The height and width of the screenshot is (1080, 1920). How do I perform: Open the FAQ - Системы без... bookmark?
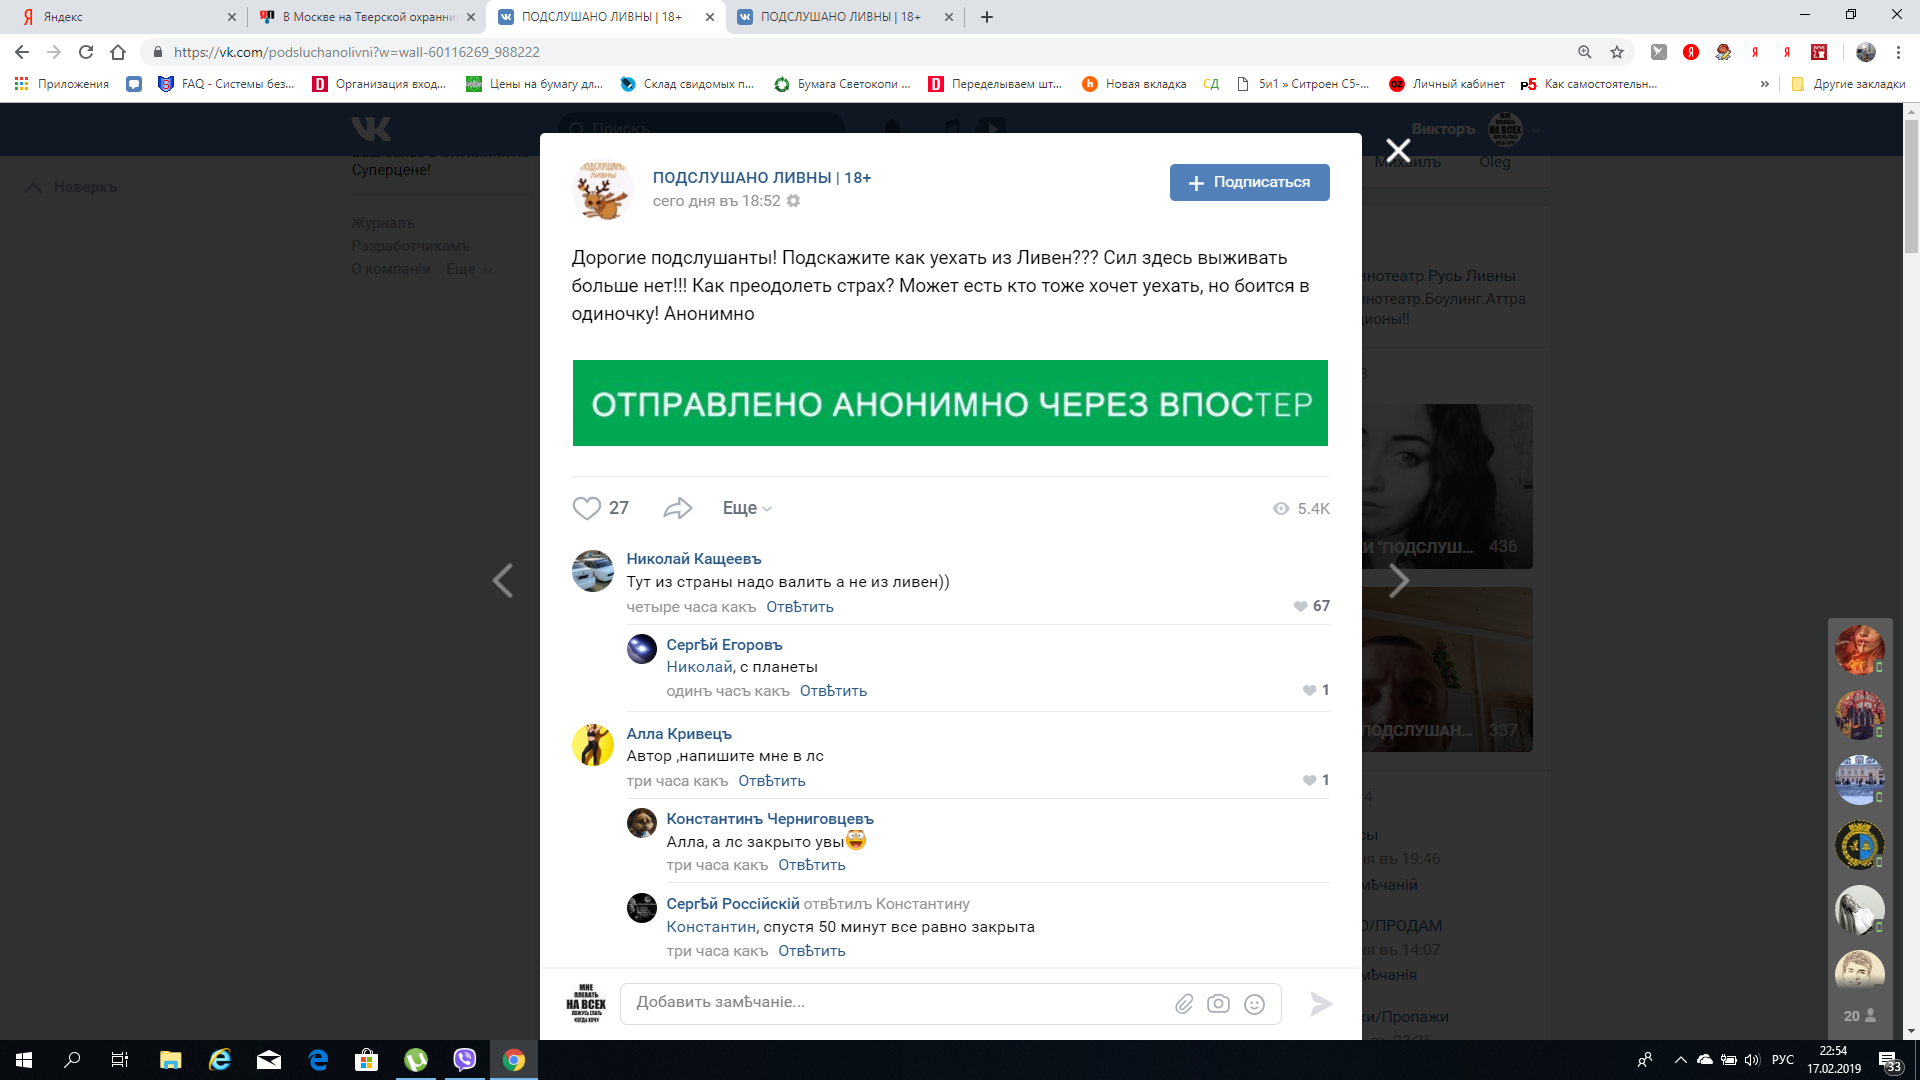click(227, 84)
